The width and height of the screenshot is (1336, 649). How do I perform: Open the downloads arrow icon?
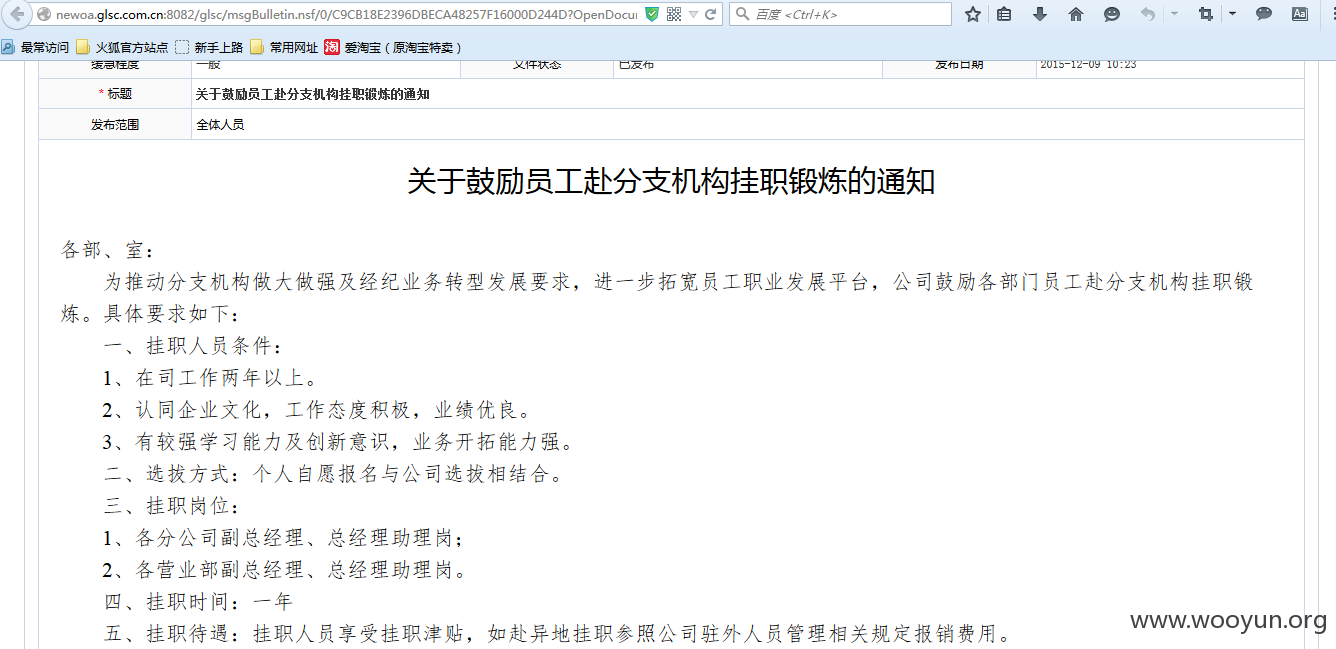pyautogui.click(x=1040, y=15)
